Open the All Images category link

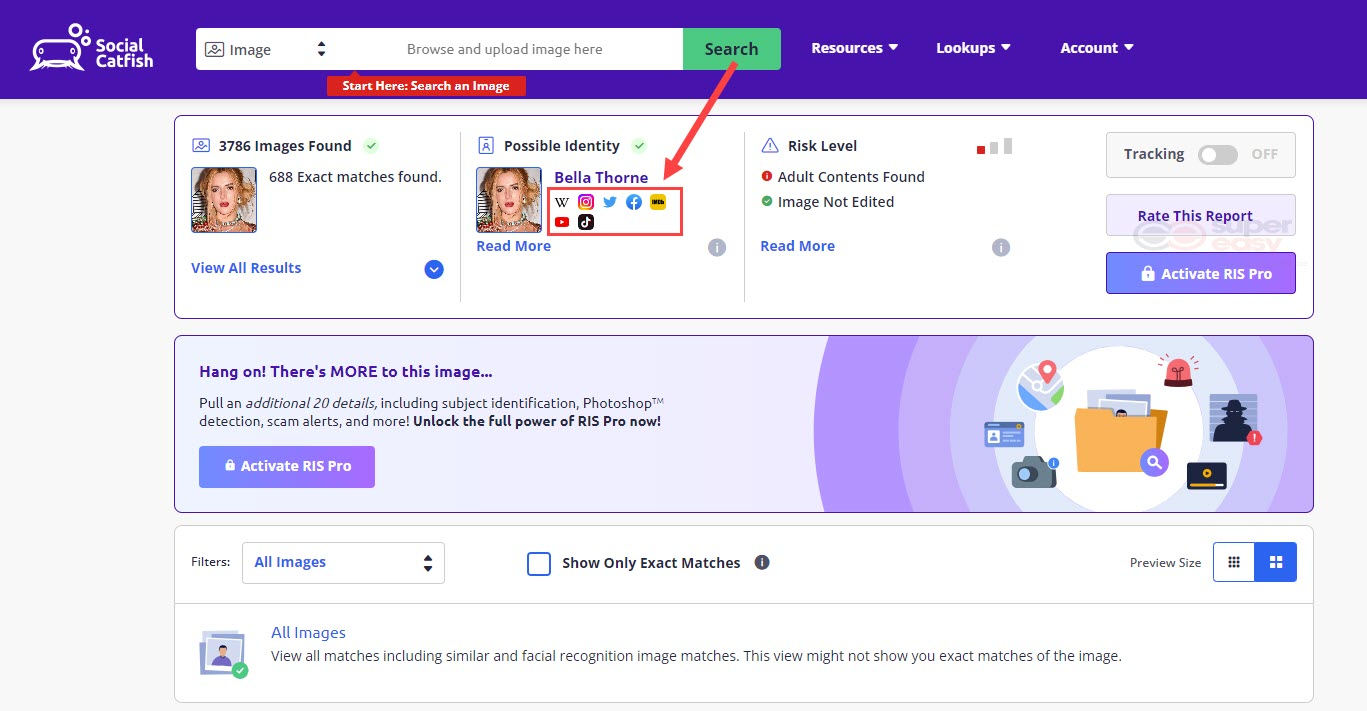tap(309, 633)
